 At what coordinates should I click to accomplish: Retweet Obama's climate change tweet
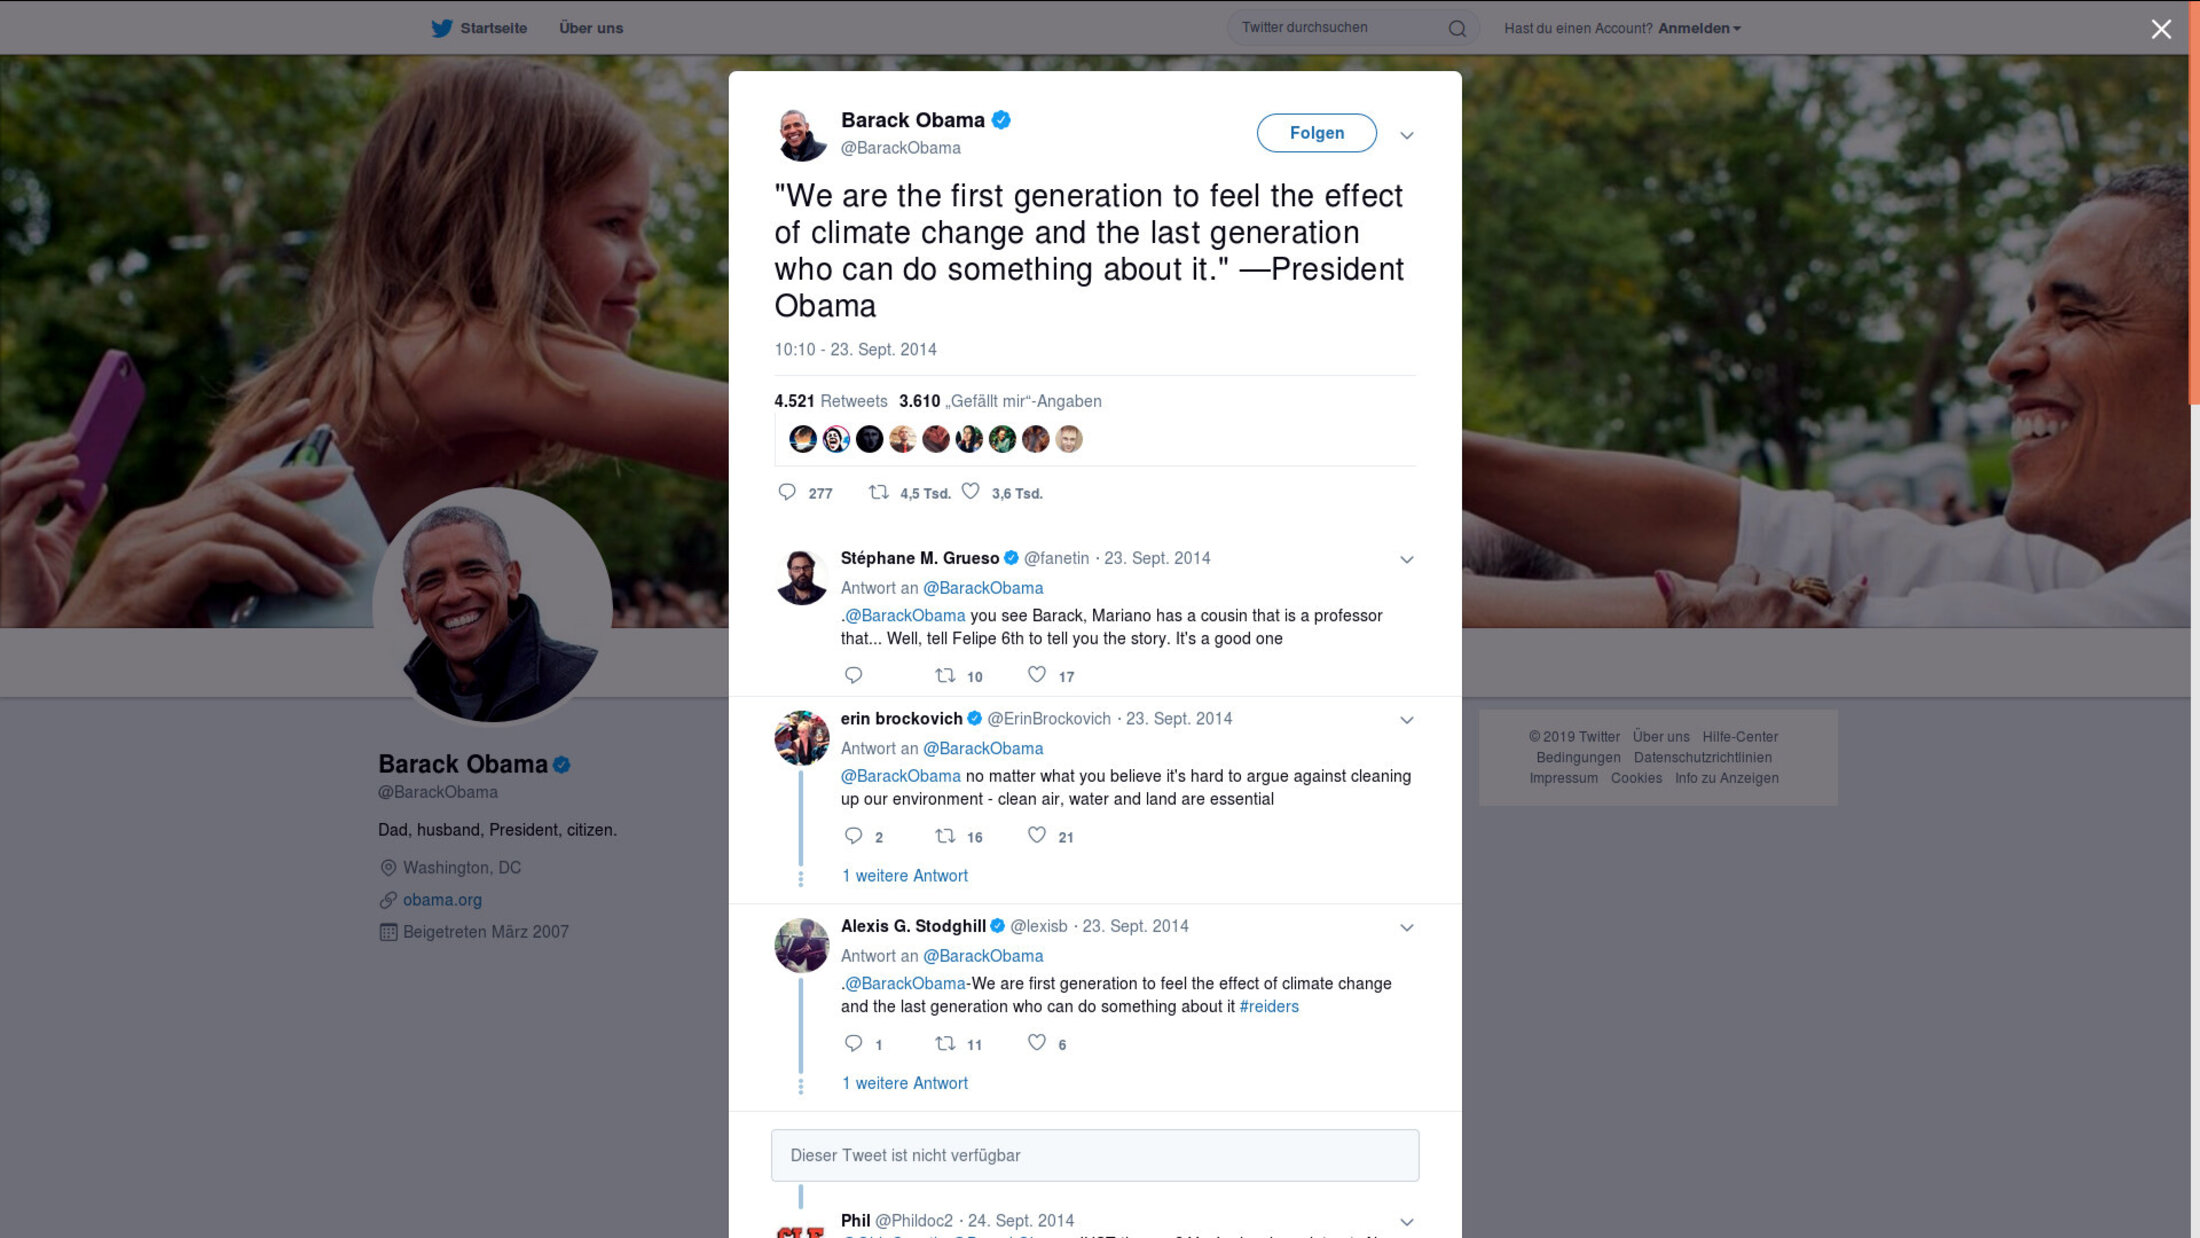(879, 492)
